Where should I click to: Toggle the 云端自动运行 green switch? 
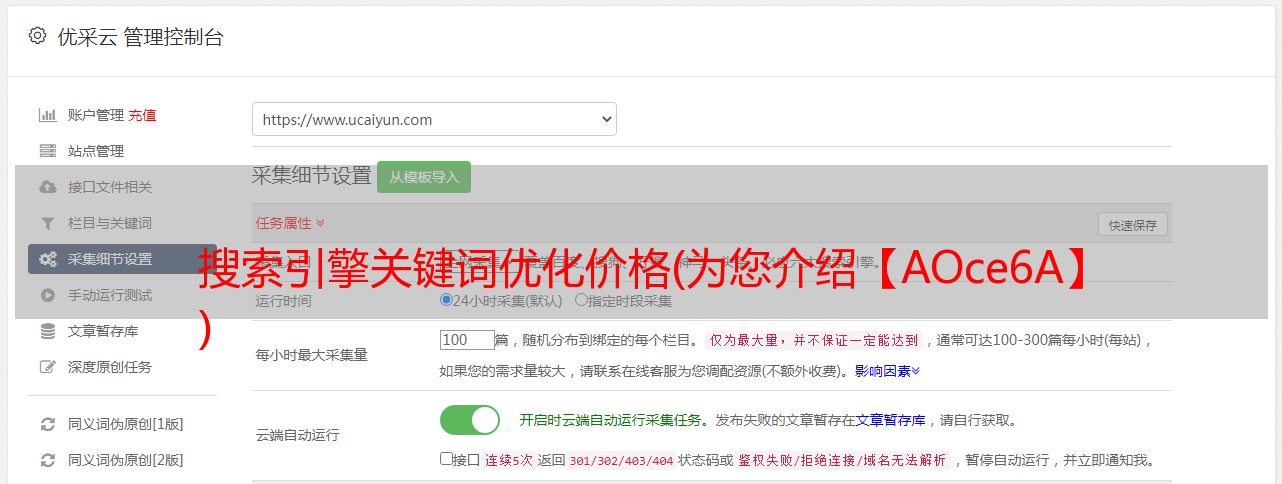[470, 420]
